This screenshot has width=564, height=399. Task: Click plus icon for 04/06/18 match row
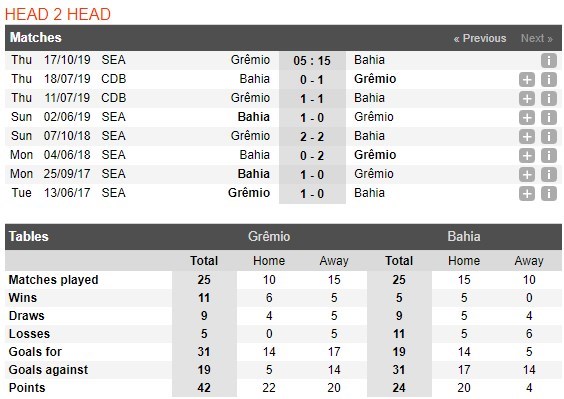coord(527,156)
